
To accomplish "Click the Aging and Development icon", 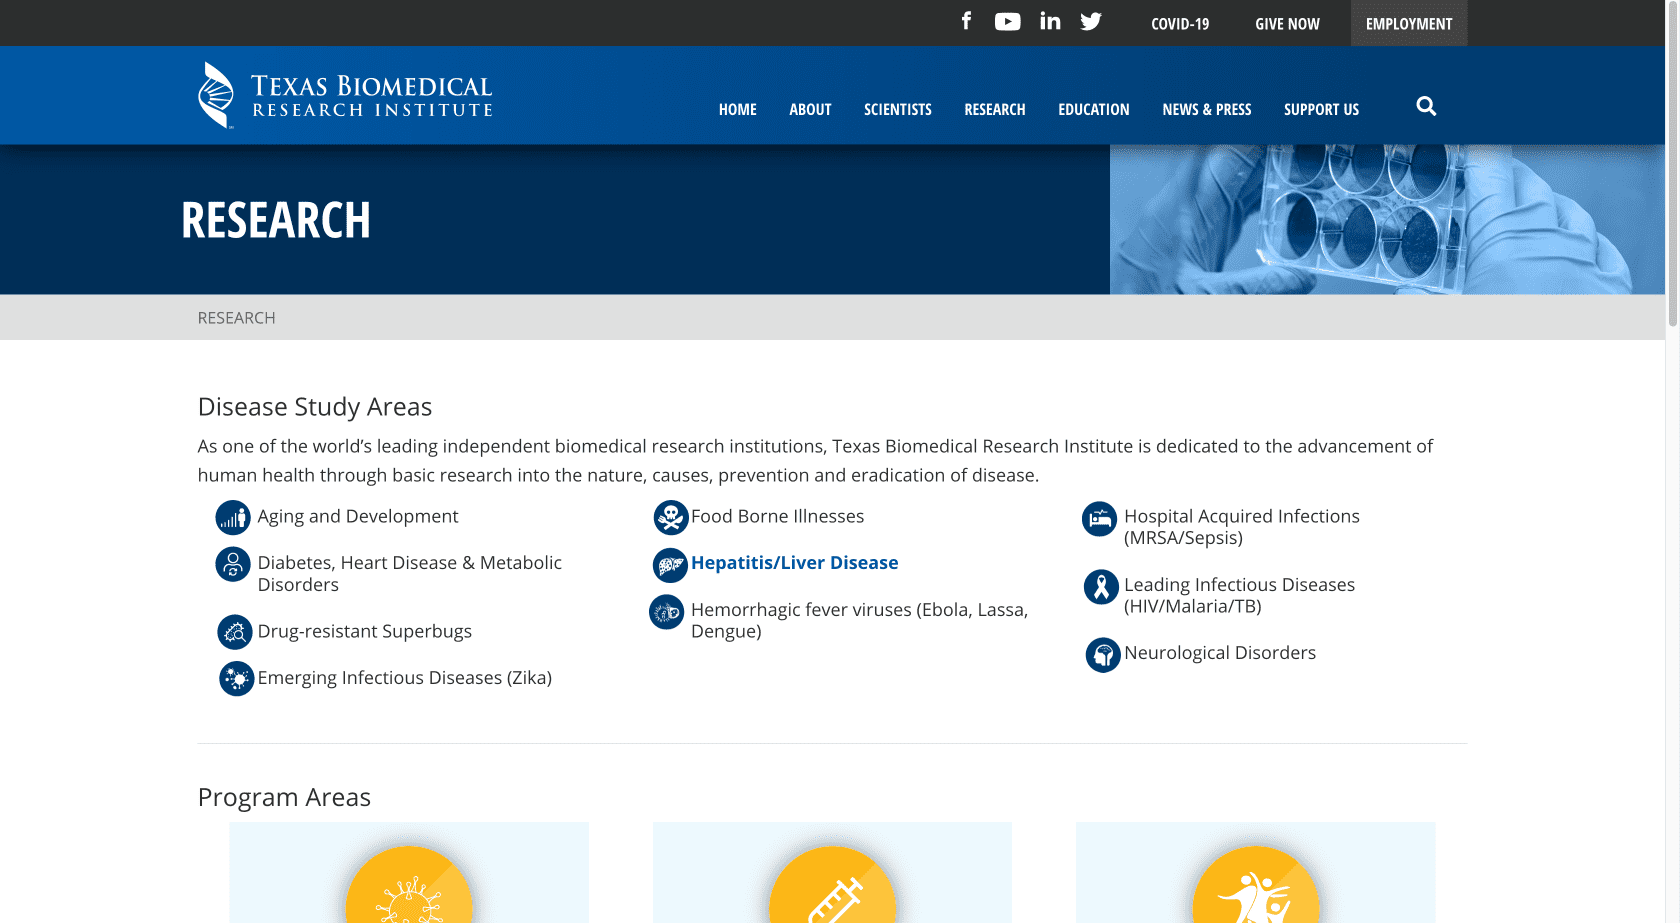I will [x=233, y=517].
